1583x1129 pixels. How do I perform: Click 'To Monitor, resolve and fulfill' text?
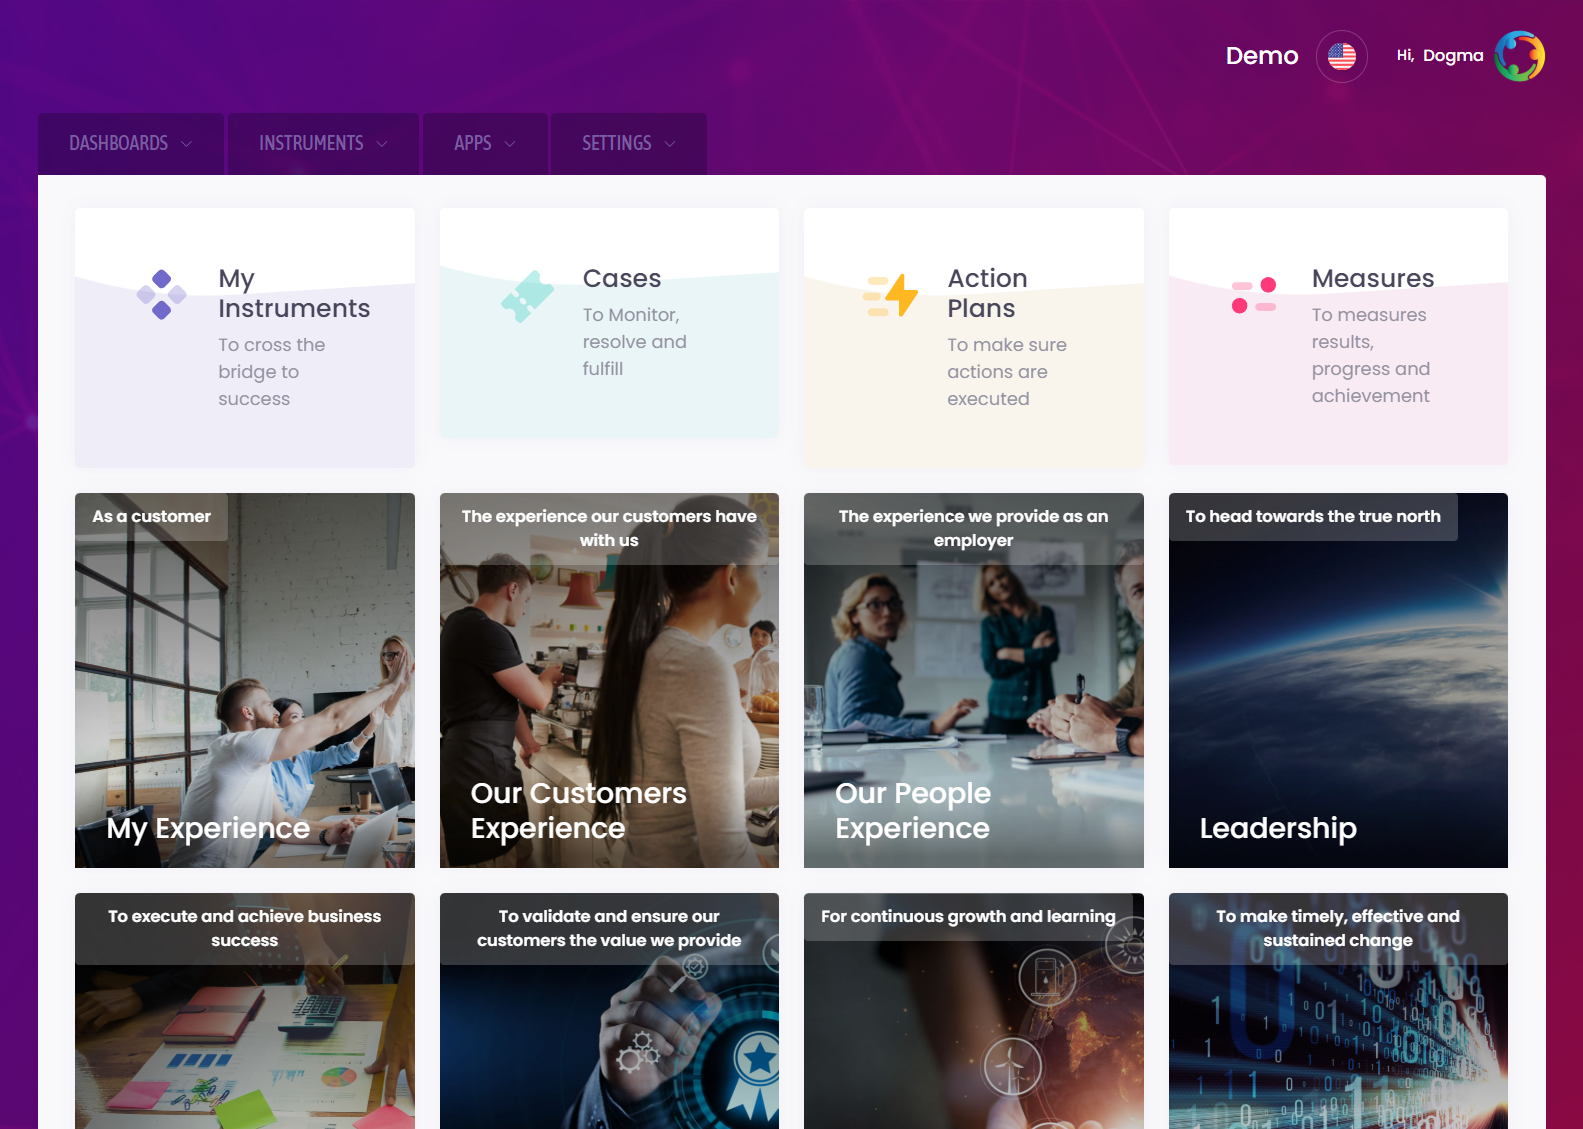tap(635, 342)
